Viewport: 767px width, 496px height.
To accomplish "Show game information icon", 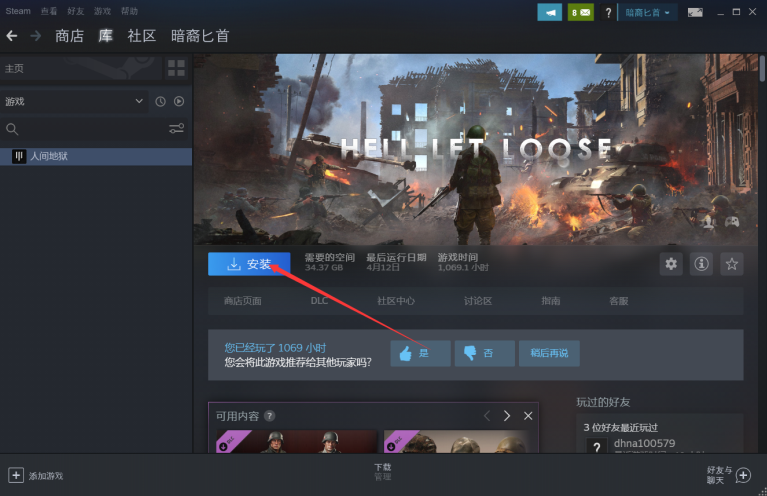I will (x=701, y=264).
